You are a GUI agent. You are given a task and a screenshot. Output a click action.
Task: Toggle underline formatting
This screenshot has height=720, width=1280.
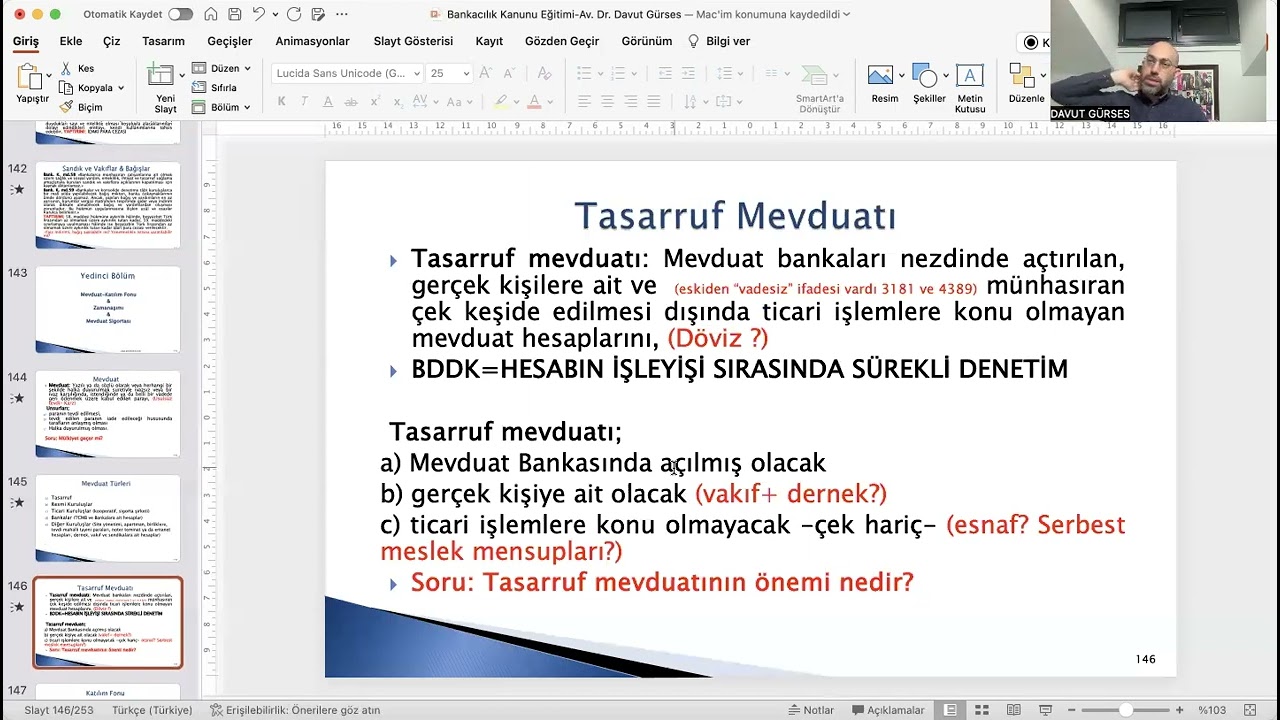(328, 102)
